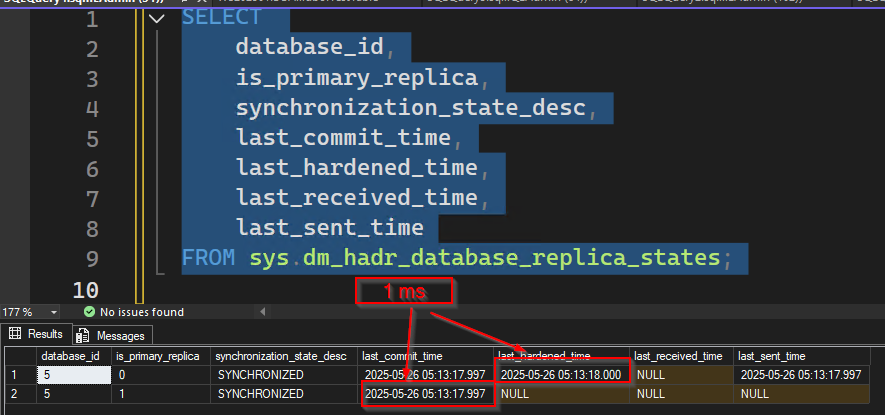885x415 pixels.
Task: Select row 1 header in results grid
Action: 21,375
